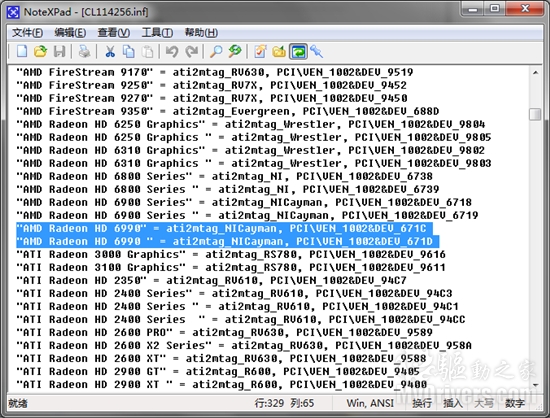
Task: Click the line "AMD FireStream 9350"
Action: point(227,111)
